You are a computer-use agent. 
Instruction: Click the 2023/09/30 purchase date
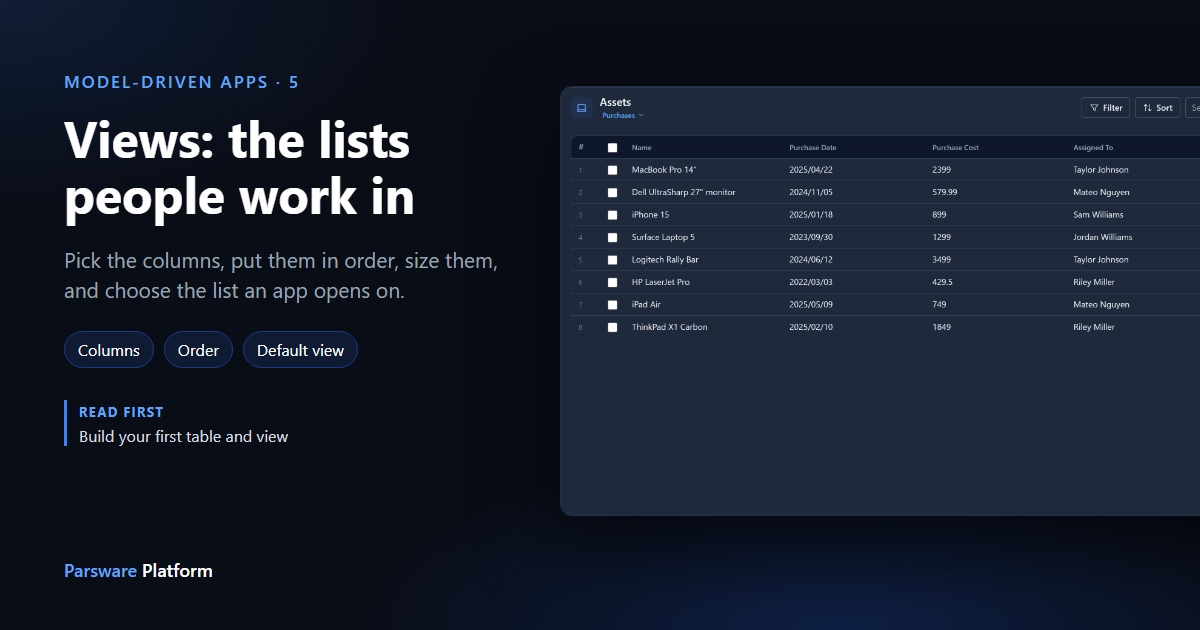click(811, 237)
